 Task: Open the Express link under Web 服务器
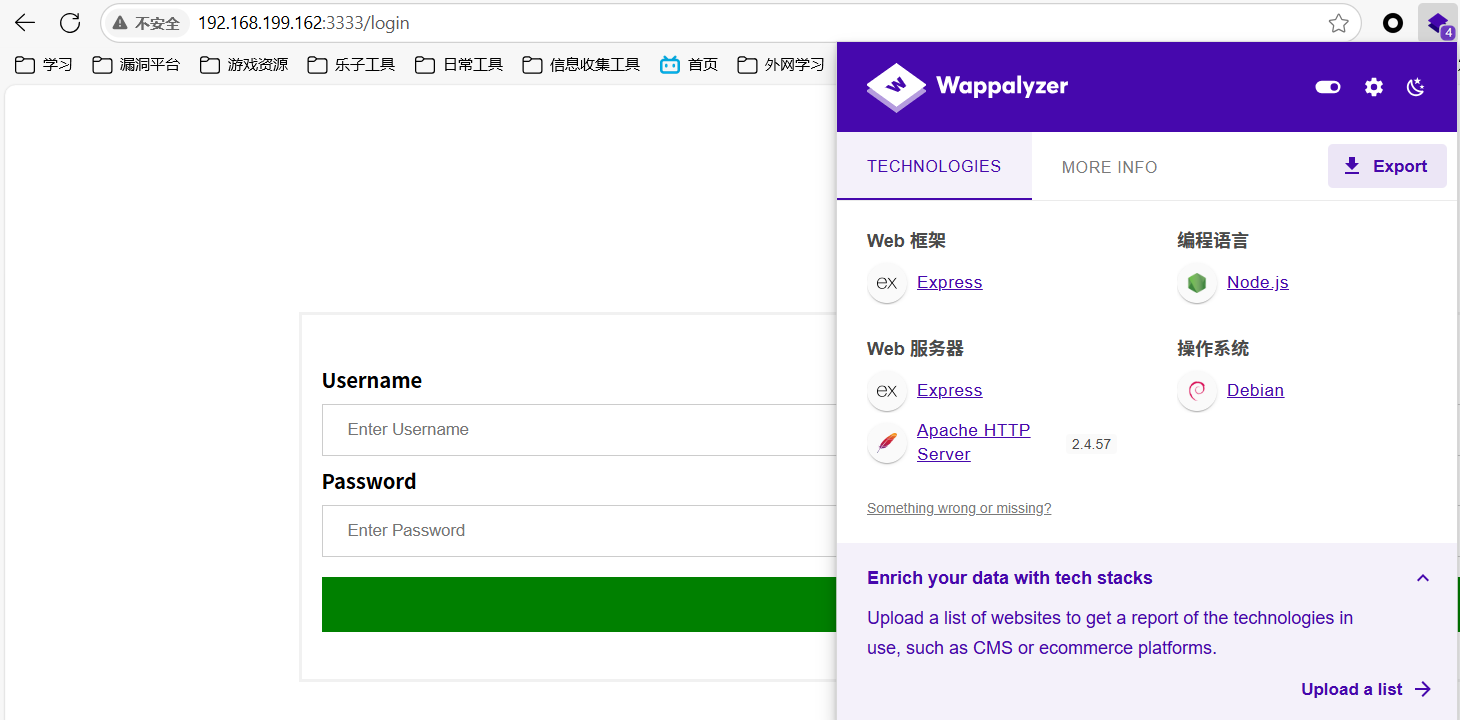950,391
